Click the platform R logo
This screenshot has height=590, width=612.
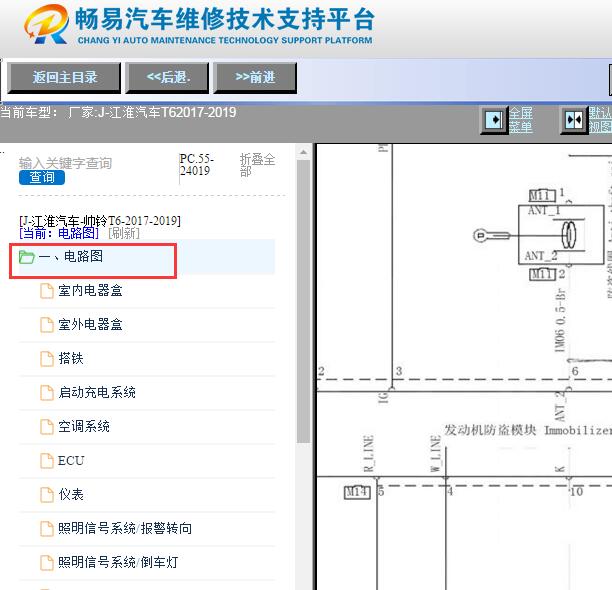(x=47, y=23)
